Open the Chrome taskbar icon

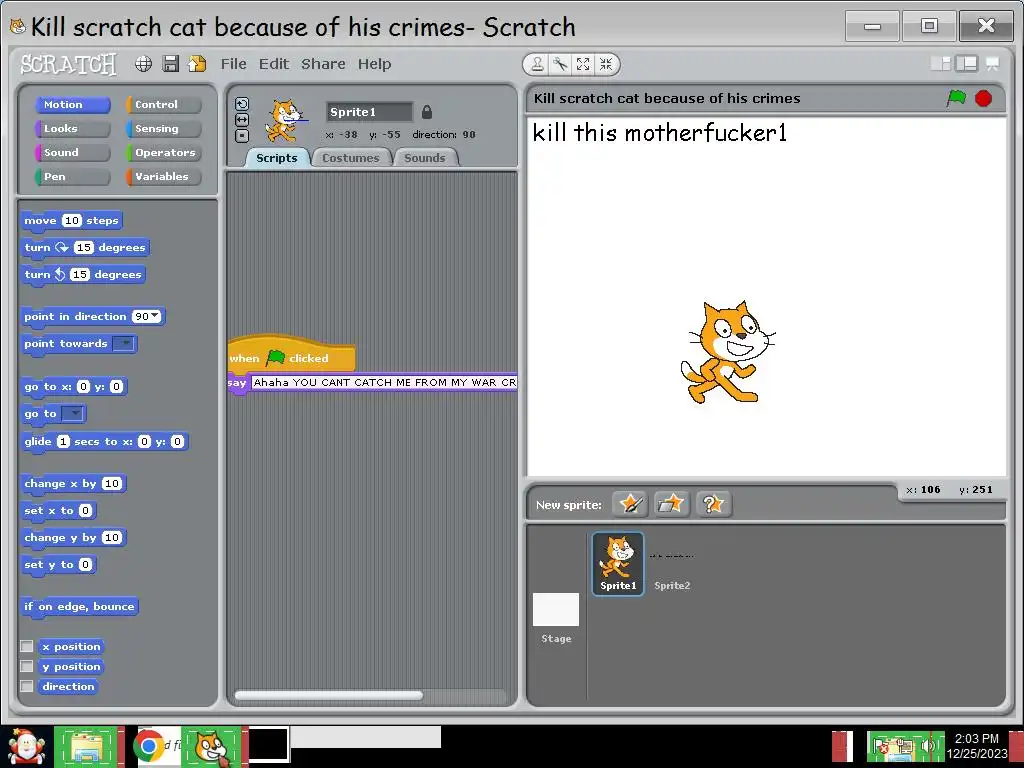tap(150, 746)
